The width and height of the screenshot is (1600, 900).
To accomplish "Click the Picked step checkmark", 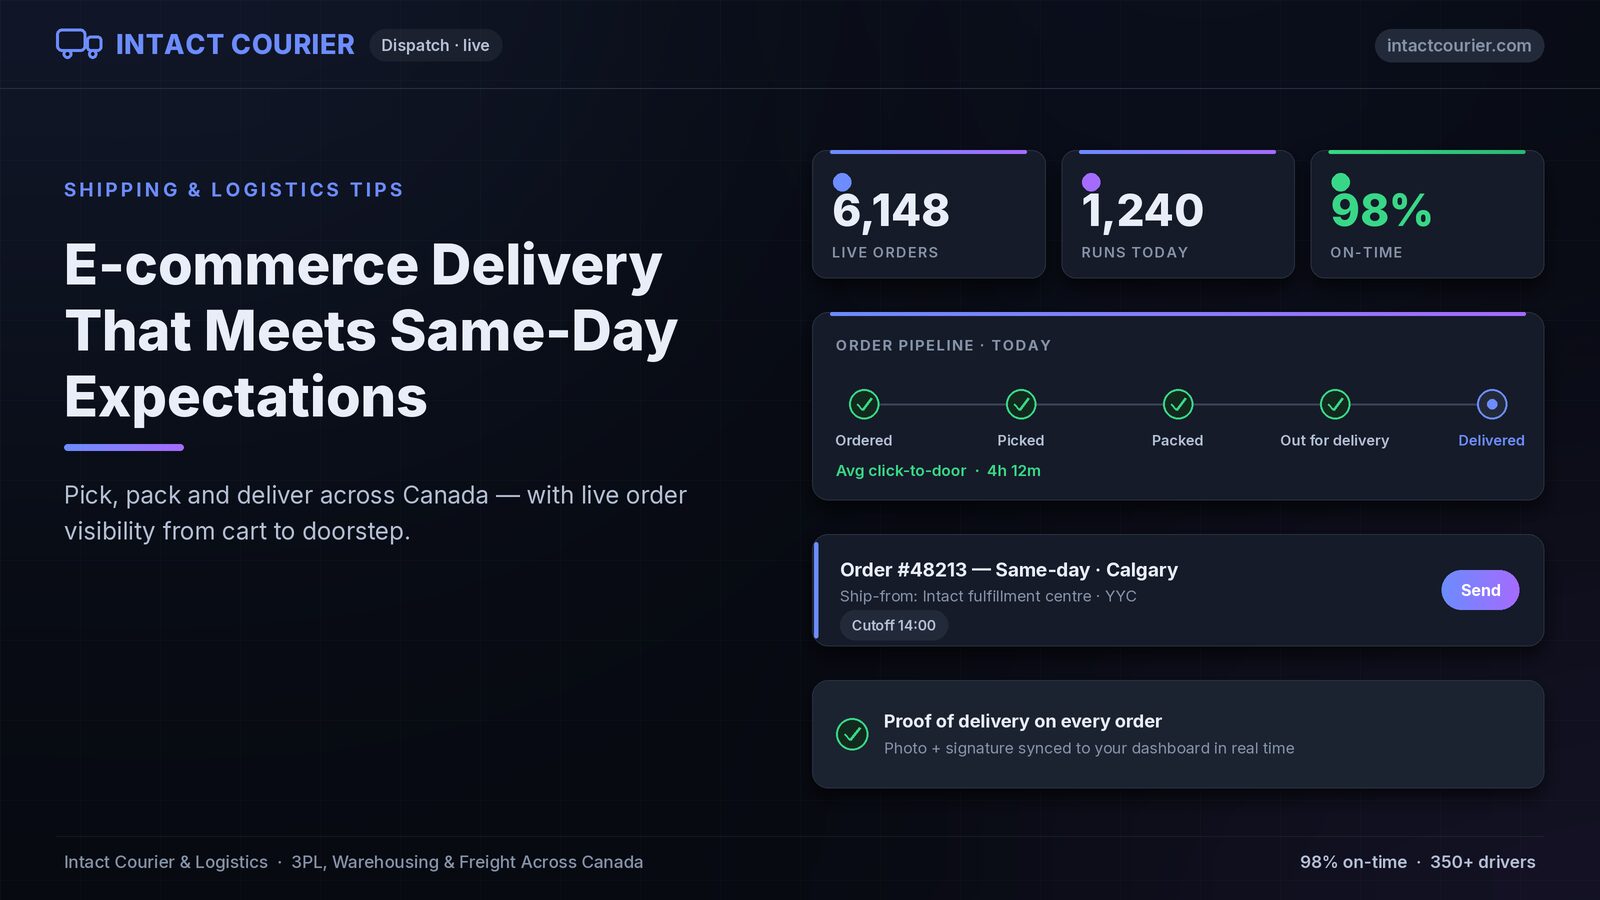I will 1021,404.
